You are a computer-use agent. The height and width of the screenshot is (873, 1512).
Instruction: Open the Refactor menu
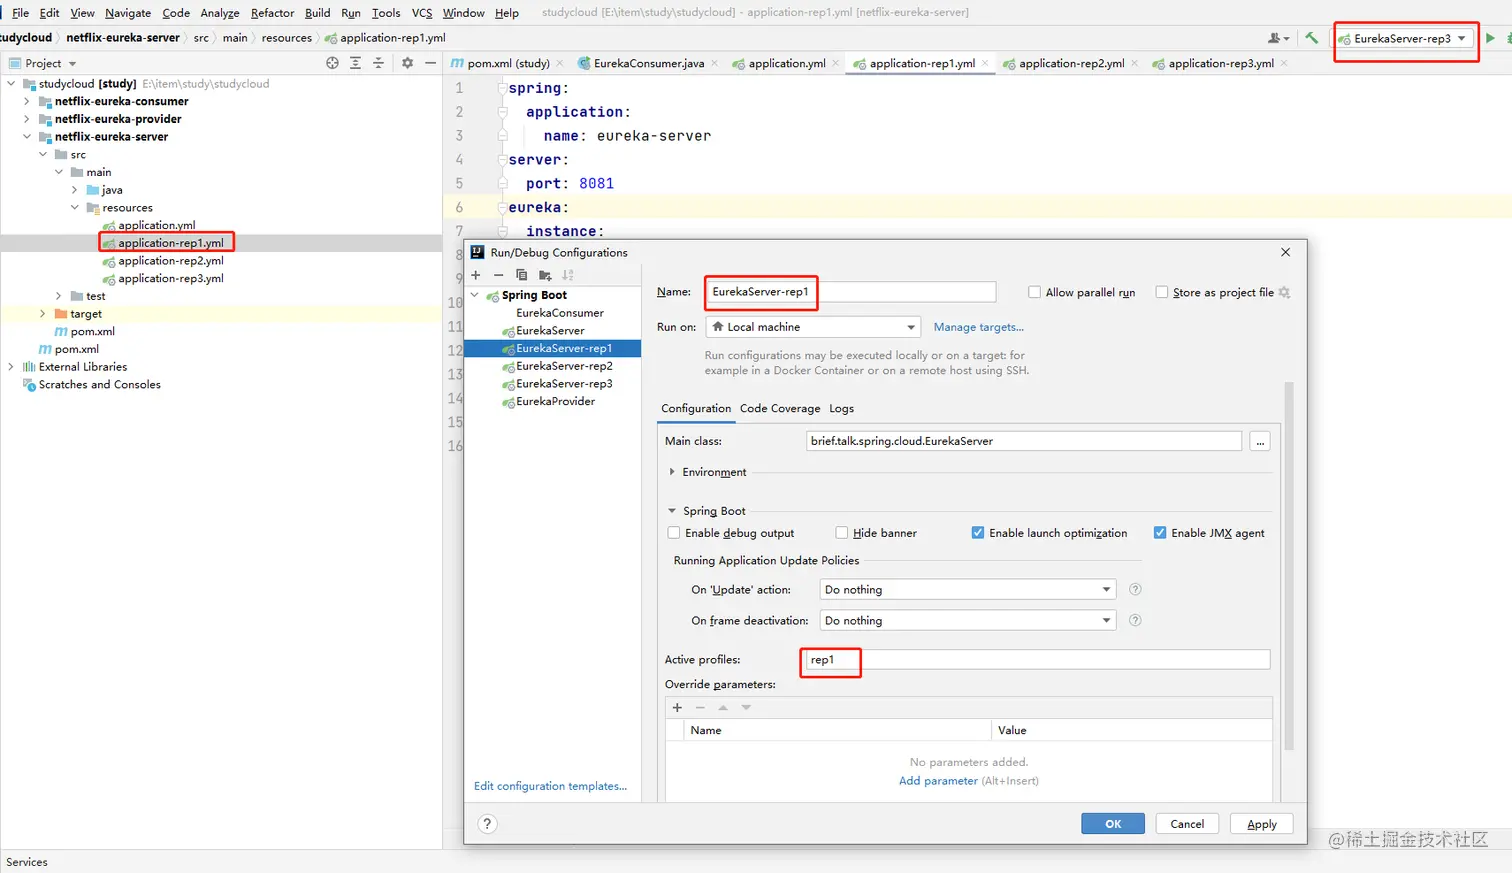click(x=272, y=13)
